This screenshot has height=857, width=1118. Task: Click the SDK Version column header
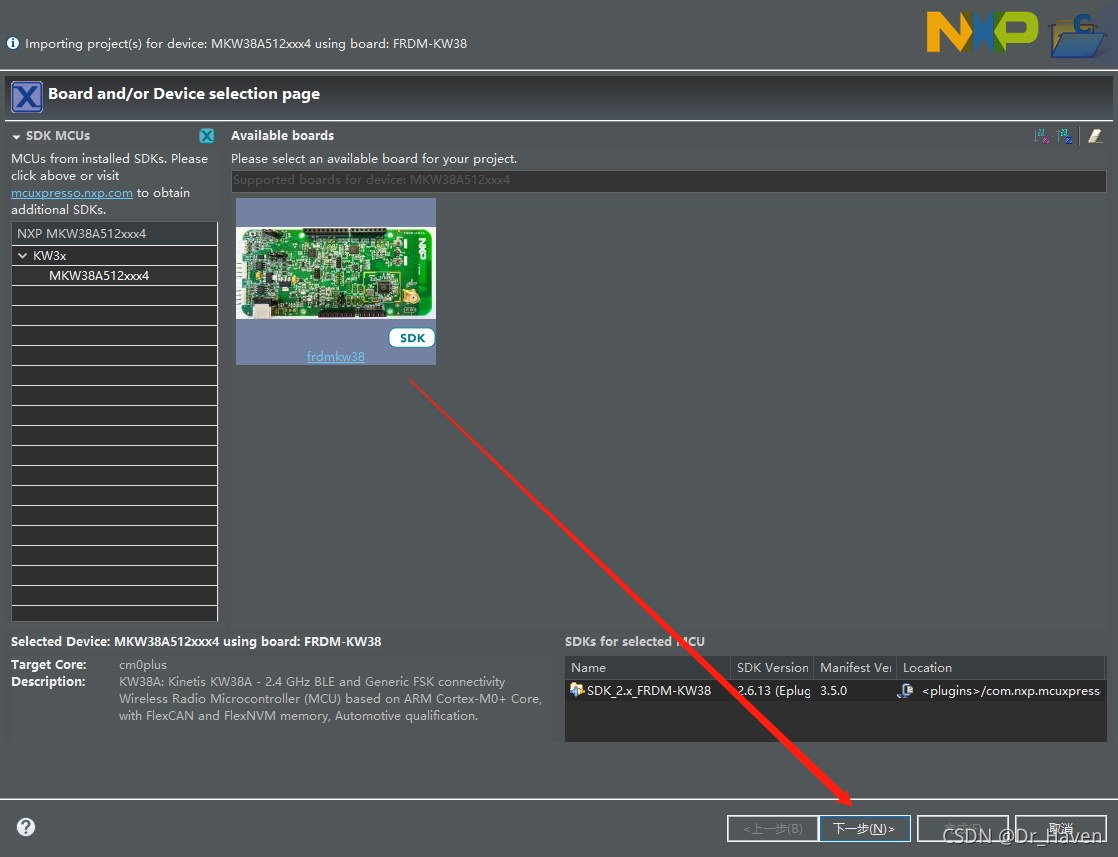pyautogui.click(x=772, y=668)
